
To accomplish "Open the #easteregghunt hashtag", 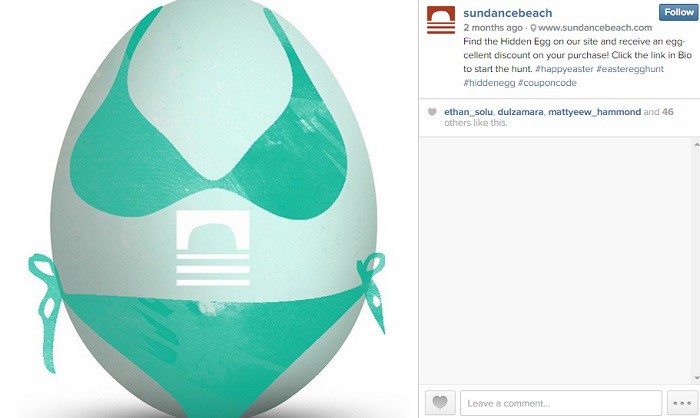I will point(630,69).
